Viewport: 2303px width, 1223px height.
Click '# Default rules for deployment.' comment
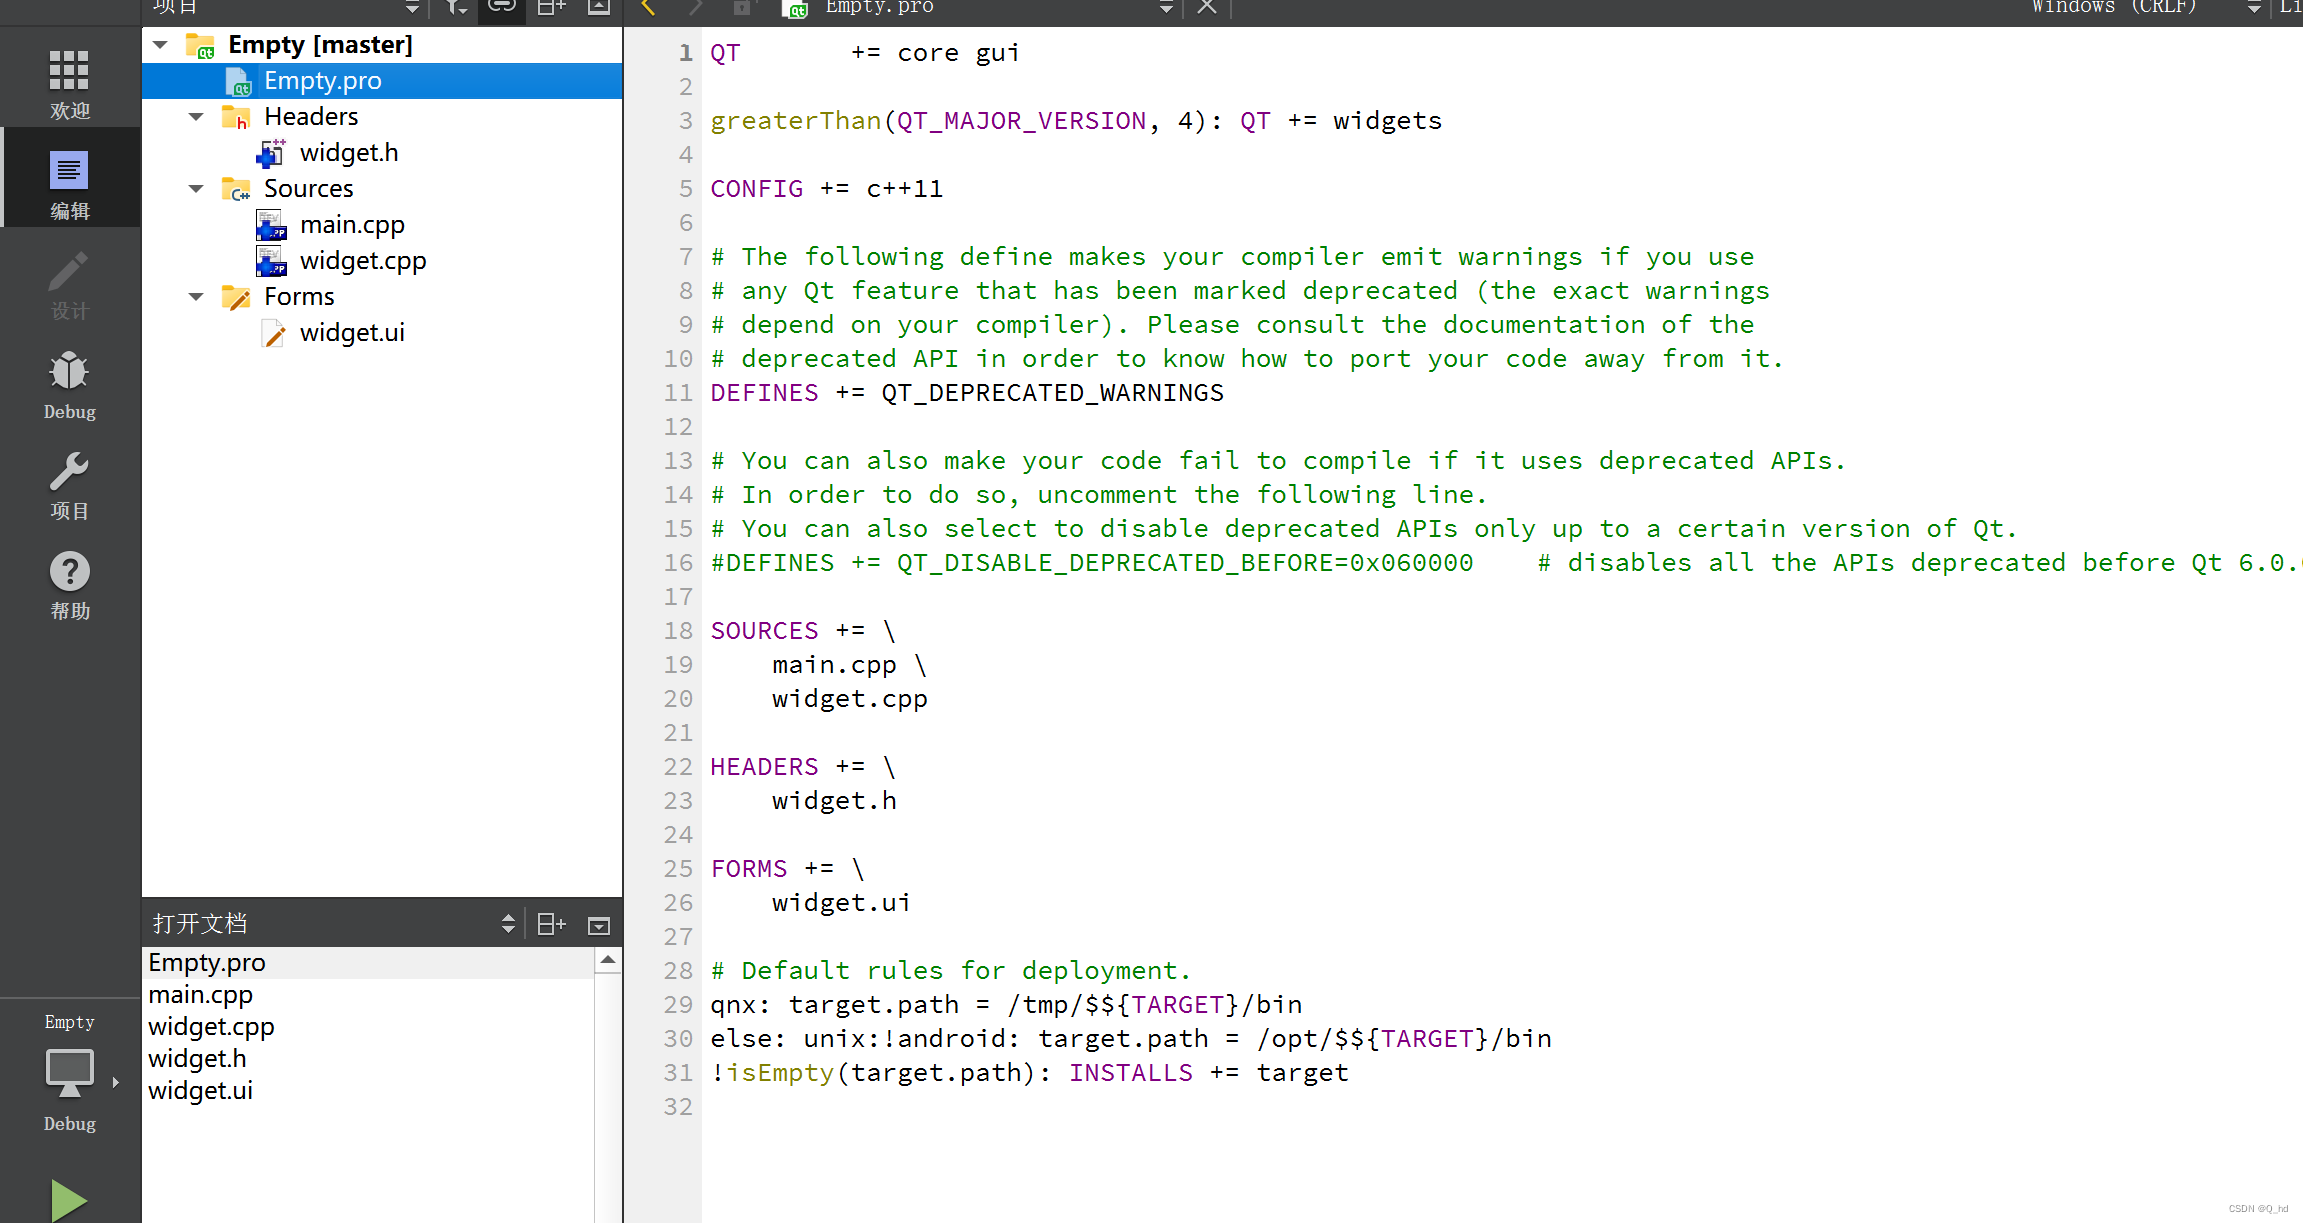pyautogui.click(x=951, y=971)
